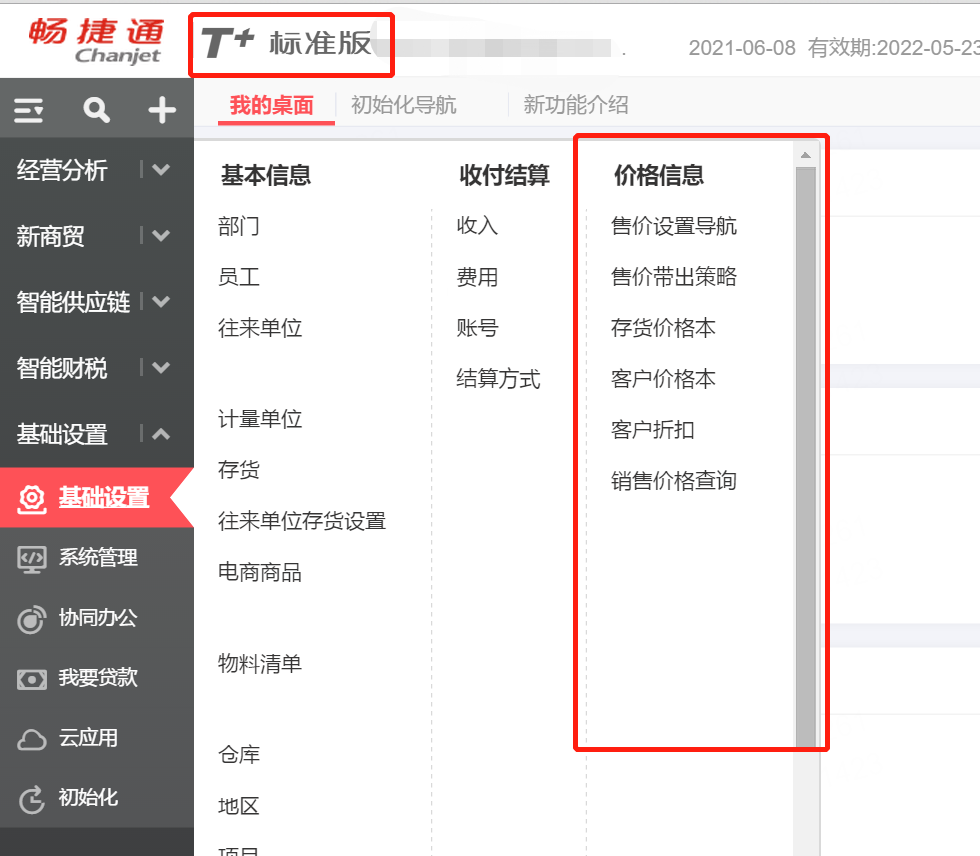Click the 初始化 refresh icon
This screenshot has width=980, height=856.
(32, 799)
